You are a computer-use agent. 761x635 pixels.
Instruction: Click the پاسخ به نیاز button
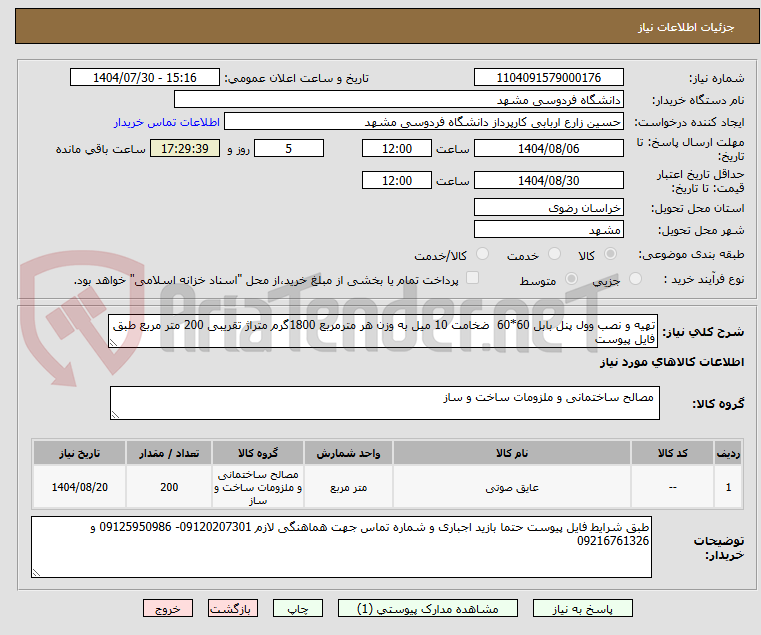point(582,608)
